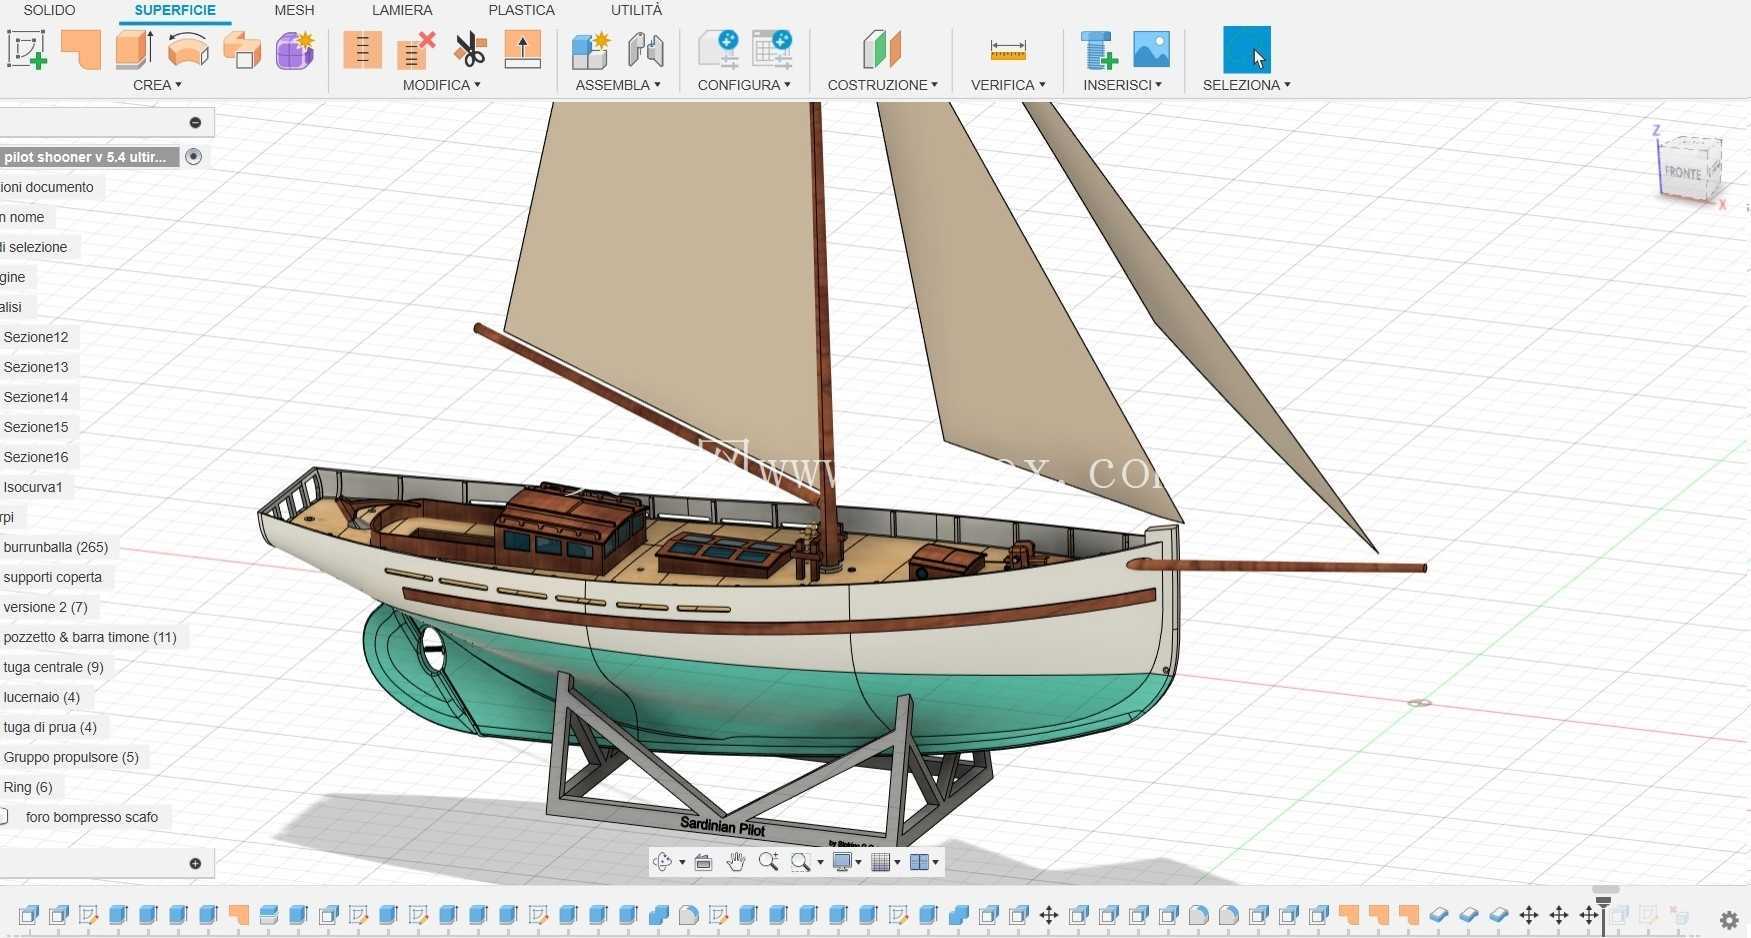Switch to the SOLIDO tab

[49, 10]
